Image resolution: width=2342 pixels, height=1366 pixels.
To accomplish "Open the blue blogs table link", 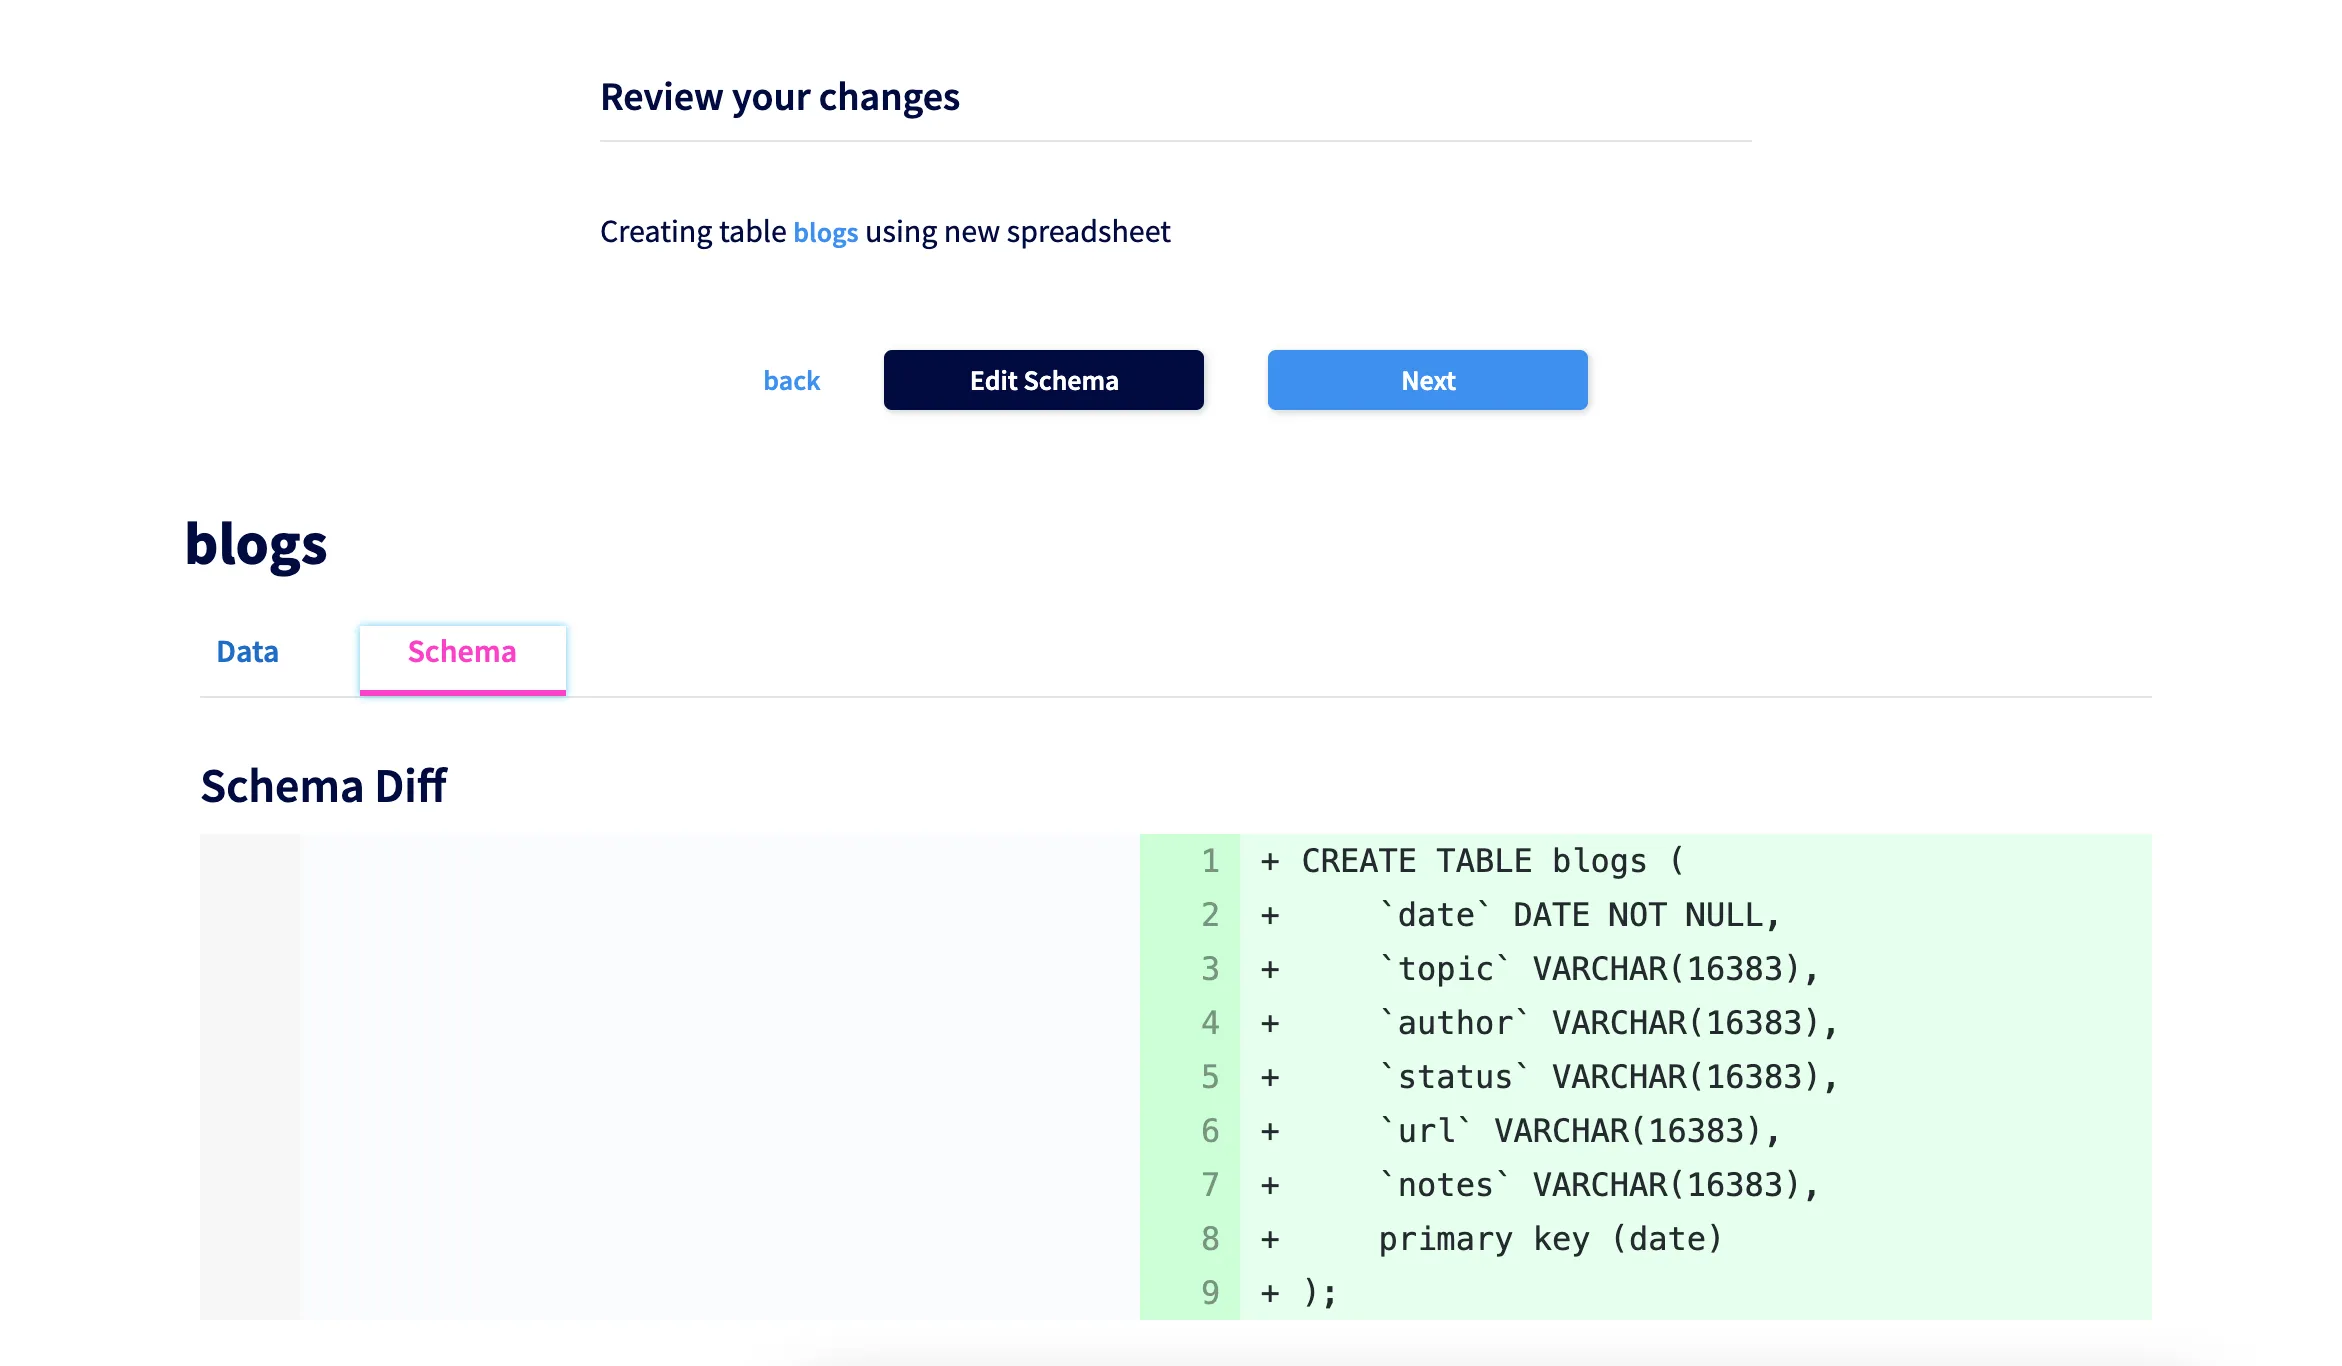I will coord(825,232).
